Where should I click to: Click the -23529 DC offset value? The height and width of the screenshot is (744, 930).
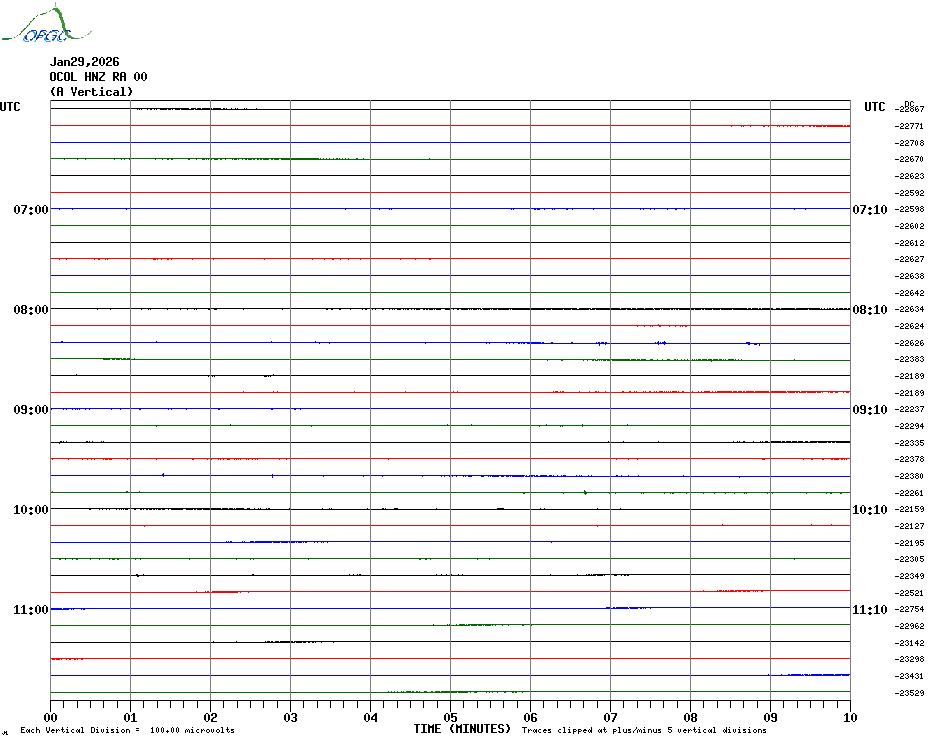[910, 693]
